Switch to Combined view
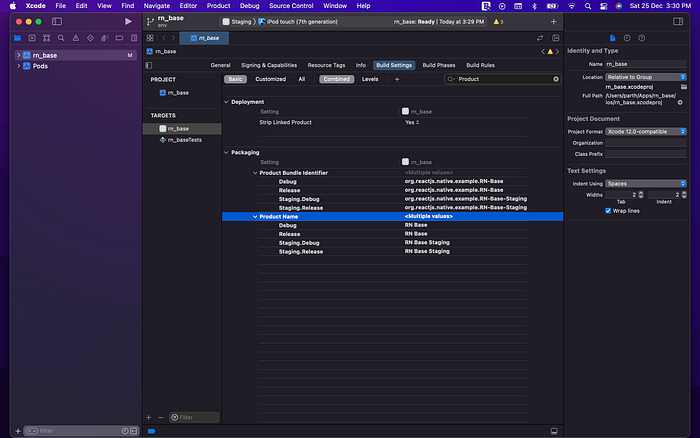 337,79
